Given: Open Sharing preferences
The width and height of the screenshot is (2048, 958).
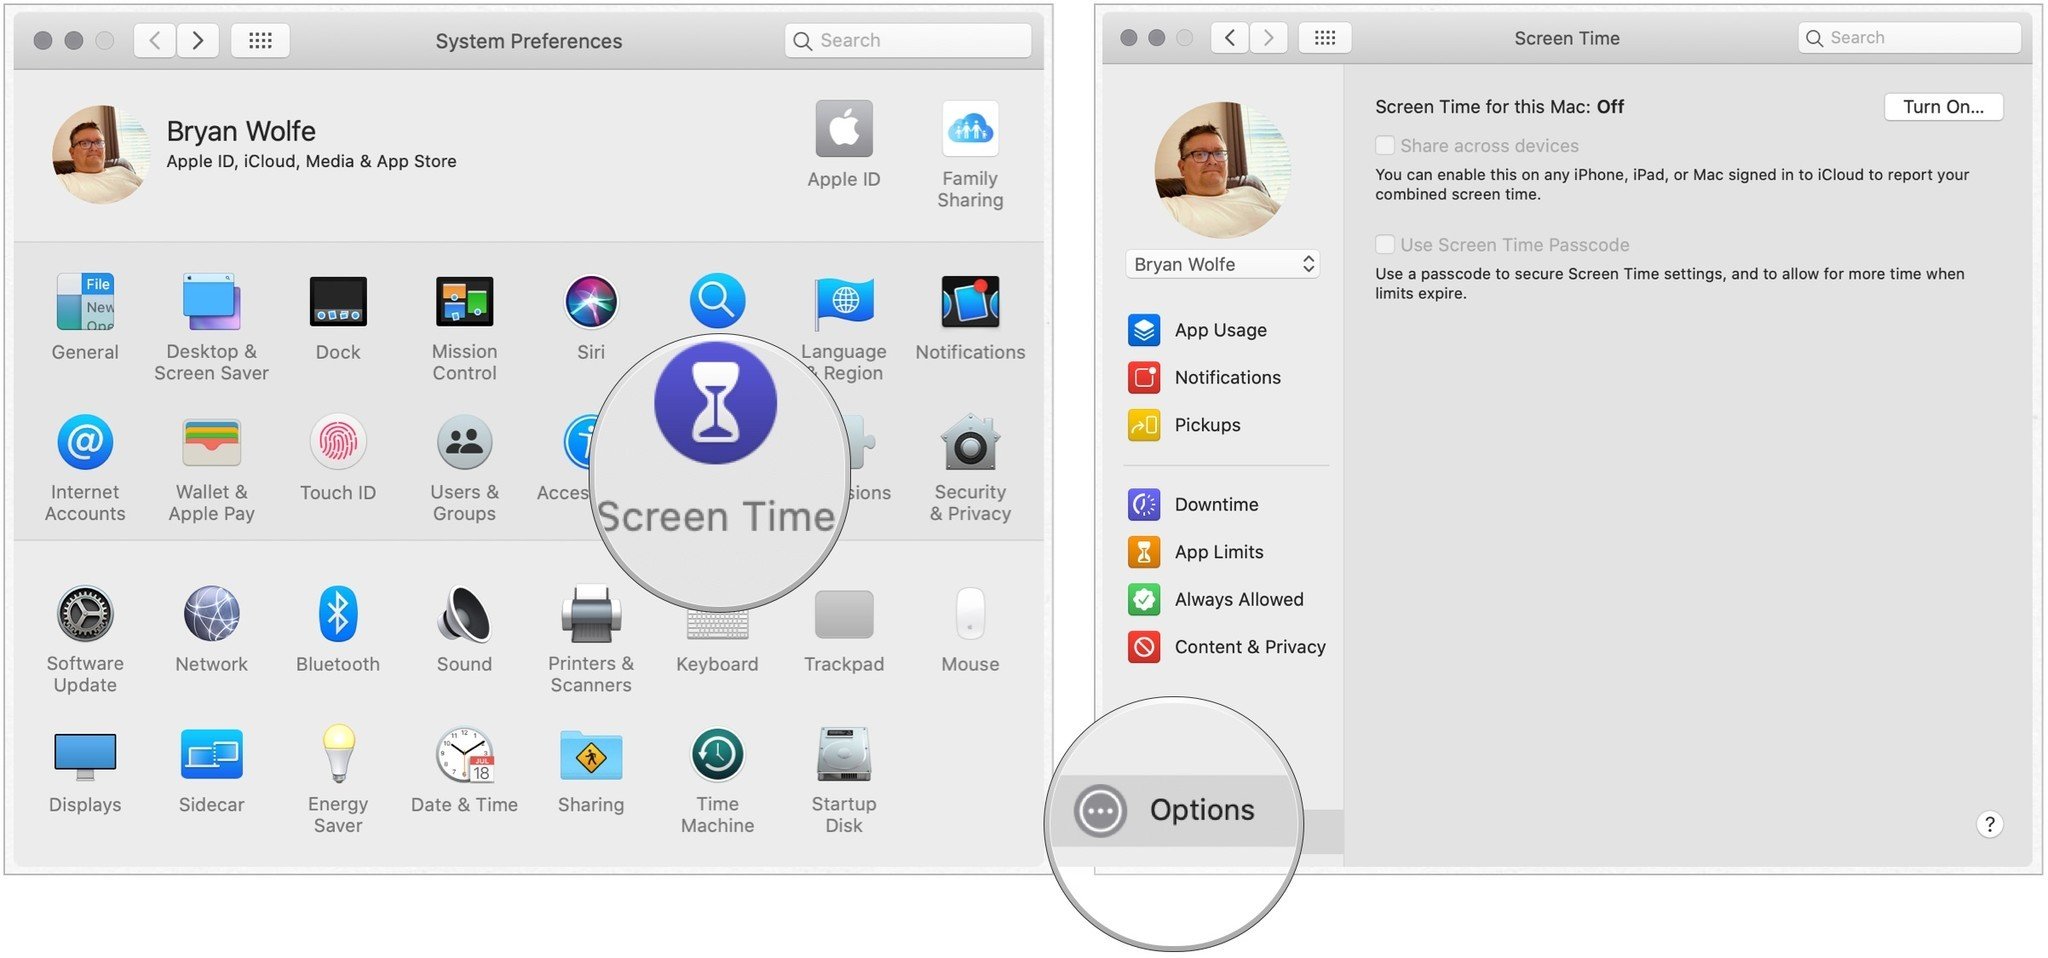Looking at the screenshot, I should (x=591, y=770).
